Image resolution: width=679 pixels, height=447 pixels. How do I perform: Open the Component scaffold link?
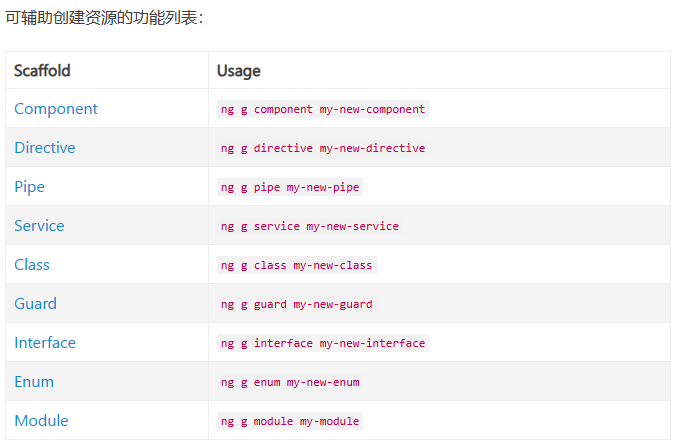(56, 109)
